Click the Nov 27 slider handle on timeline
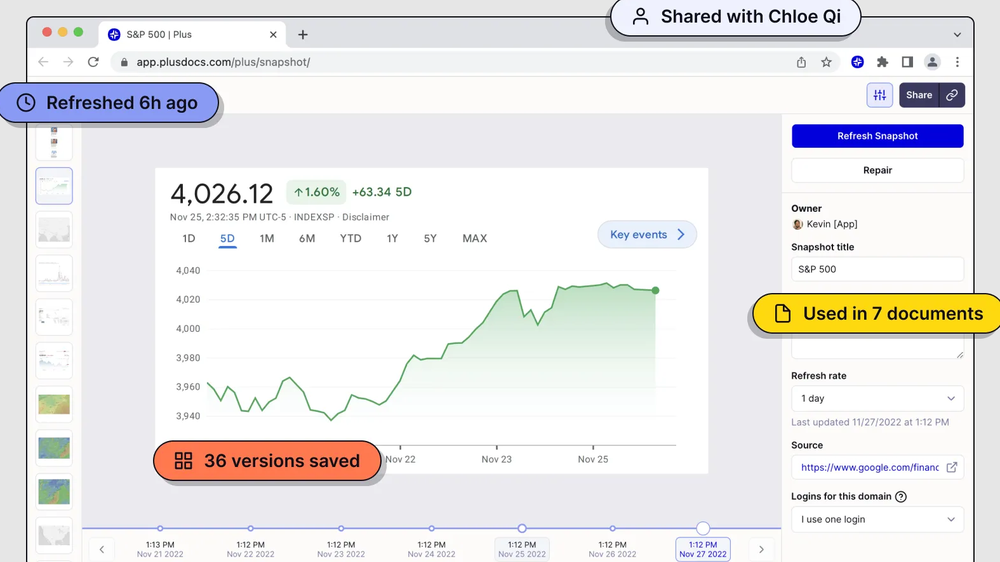1000x562 pixels. pyautogui.click(x=703, y=528)
